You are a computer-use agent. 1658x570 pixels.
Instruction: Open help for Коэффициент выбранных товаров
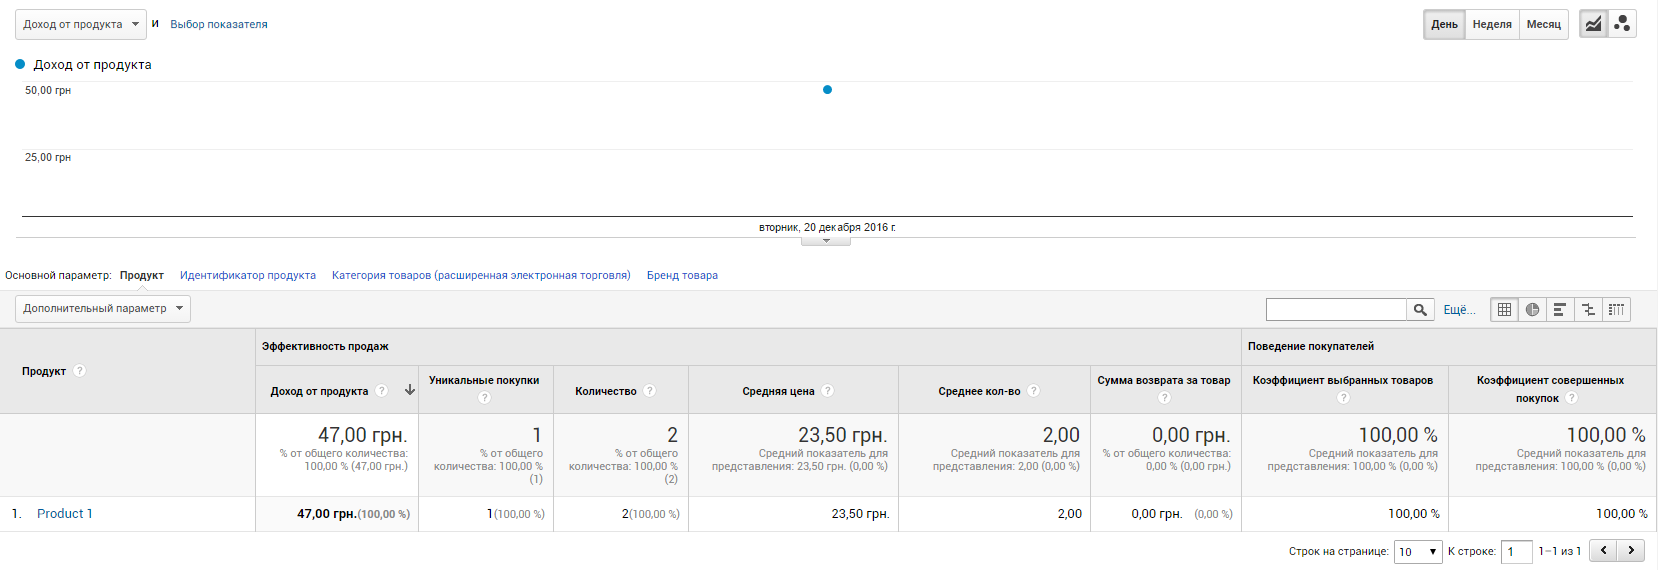[1343, 398]
